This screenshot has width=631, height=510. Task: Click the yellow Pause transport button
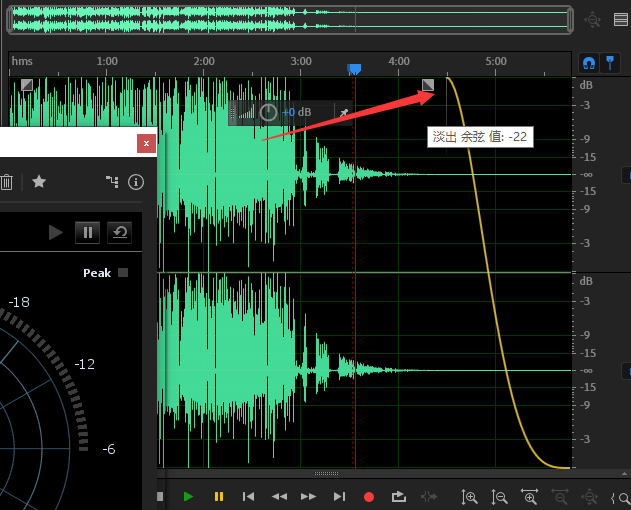coord(219,497)
